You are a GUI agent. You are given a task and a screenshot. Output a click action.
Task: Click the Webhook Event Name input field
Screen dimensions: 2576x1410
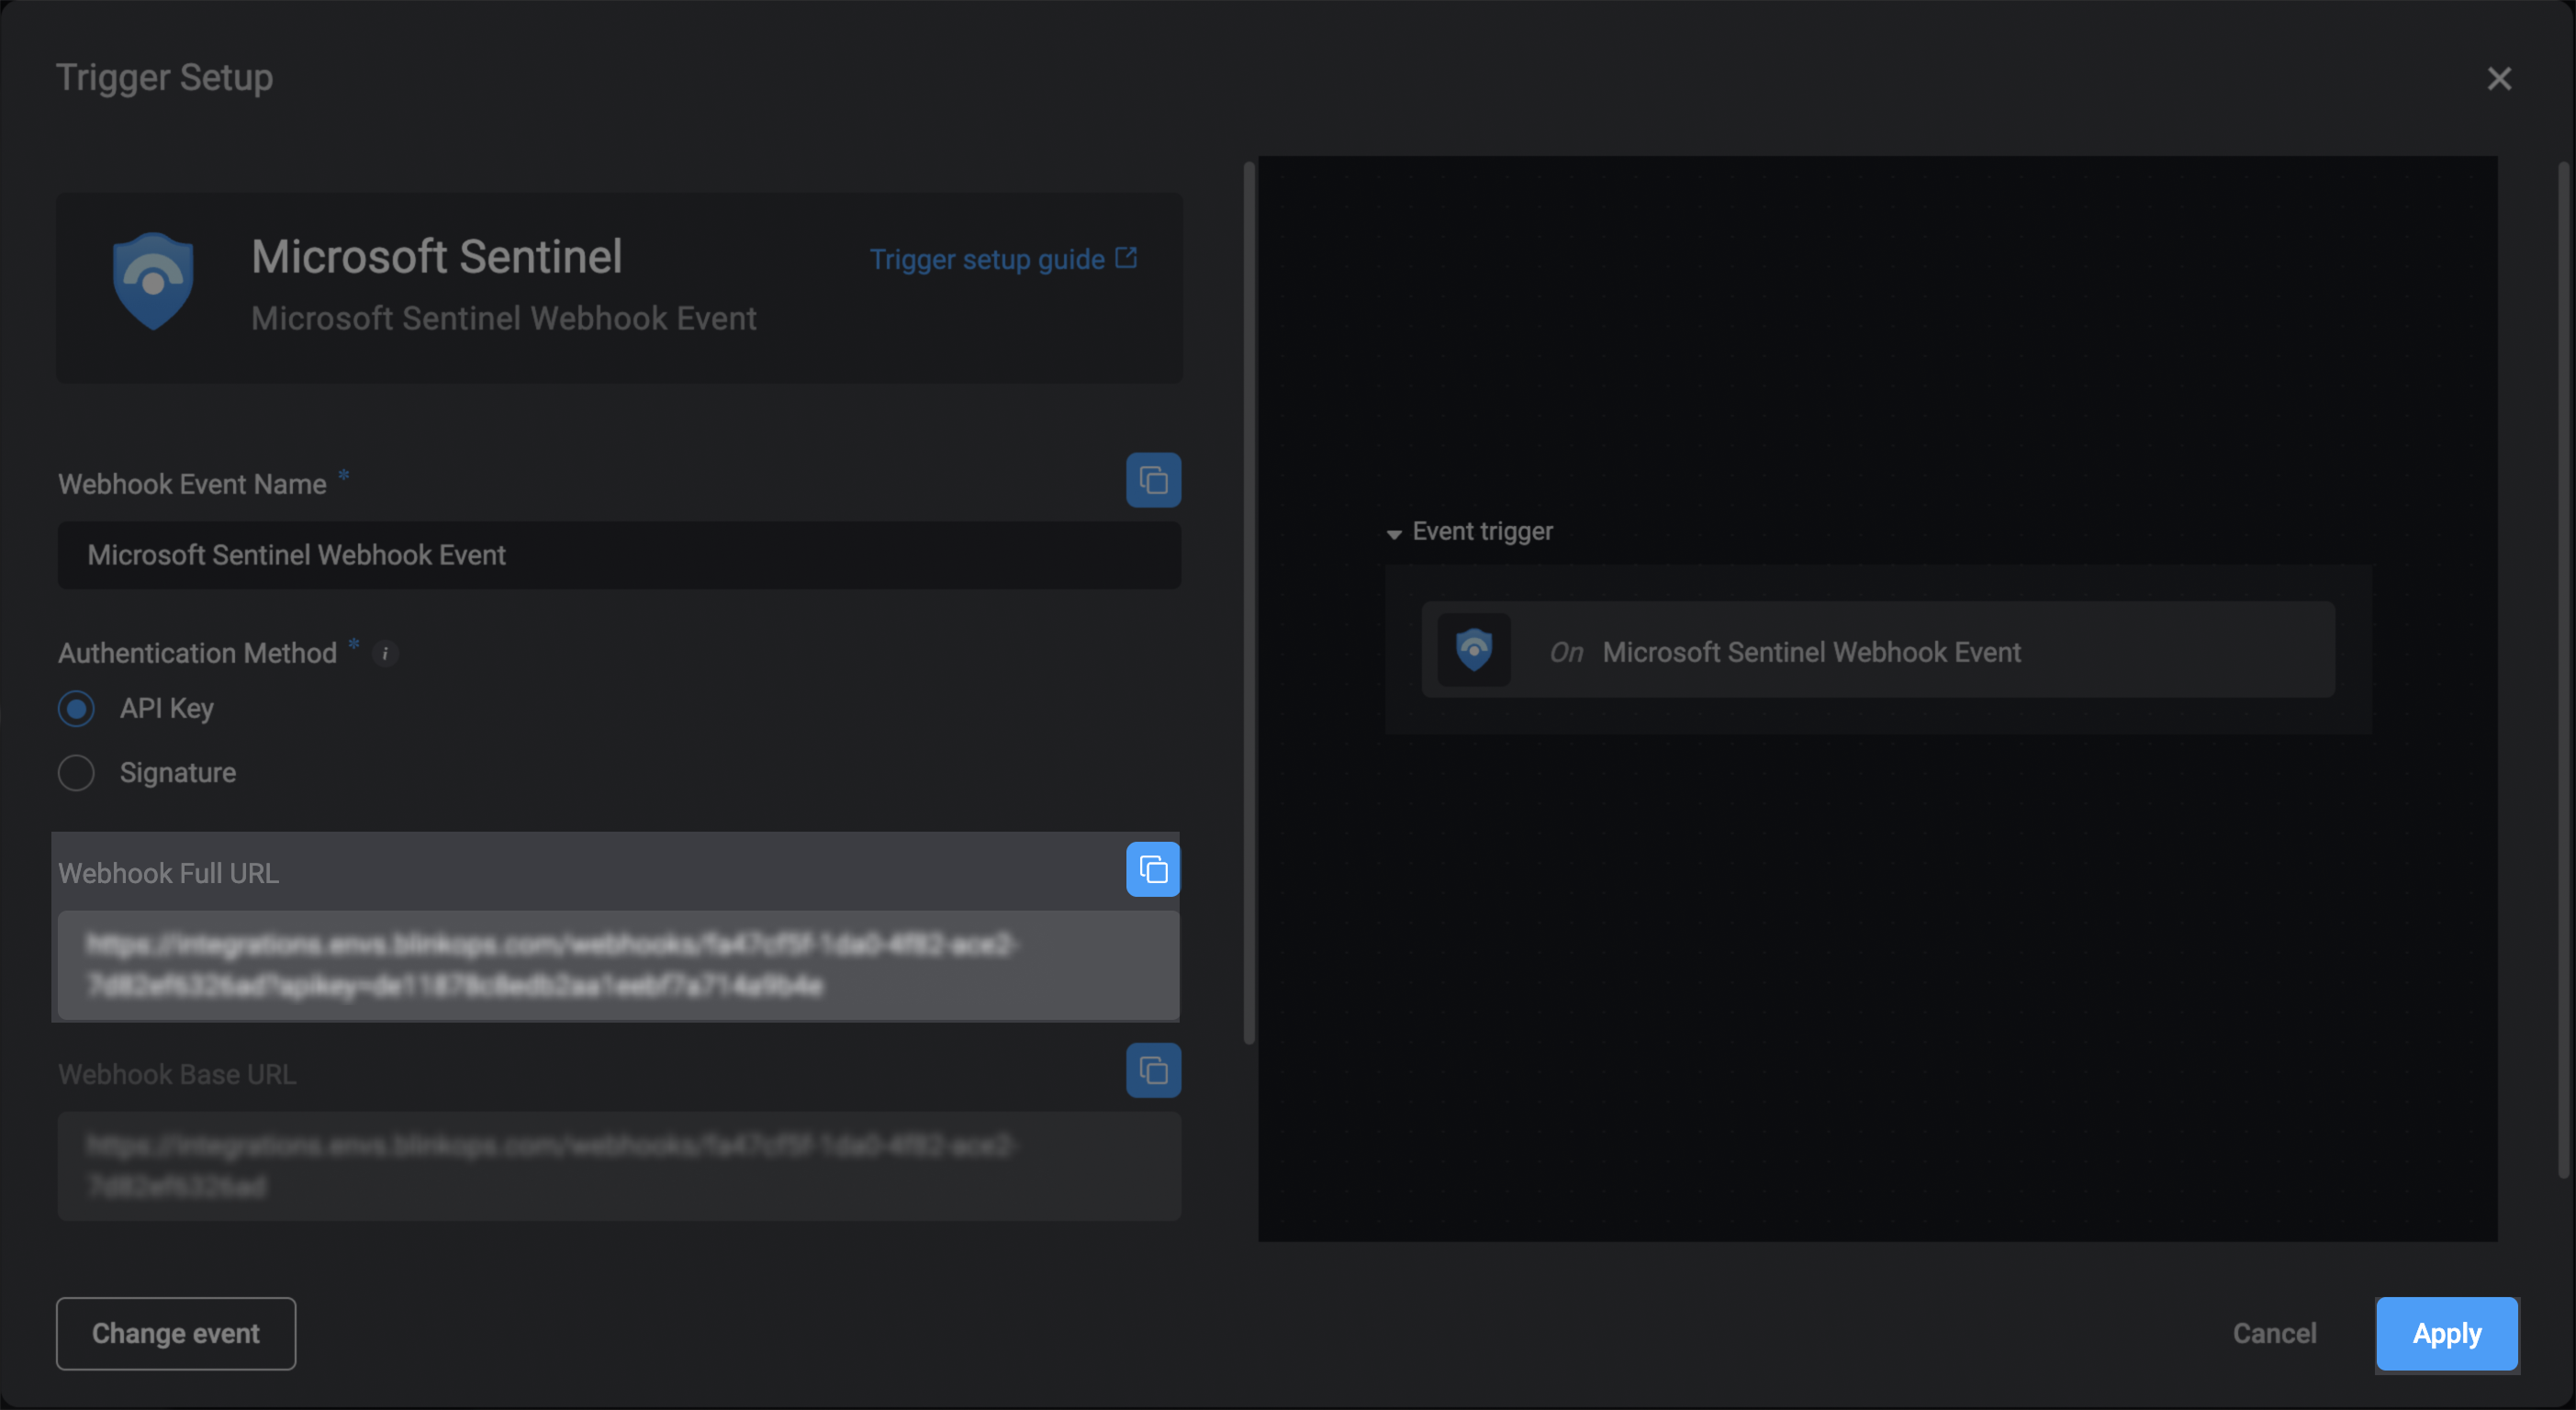point(619,555)
